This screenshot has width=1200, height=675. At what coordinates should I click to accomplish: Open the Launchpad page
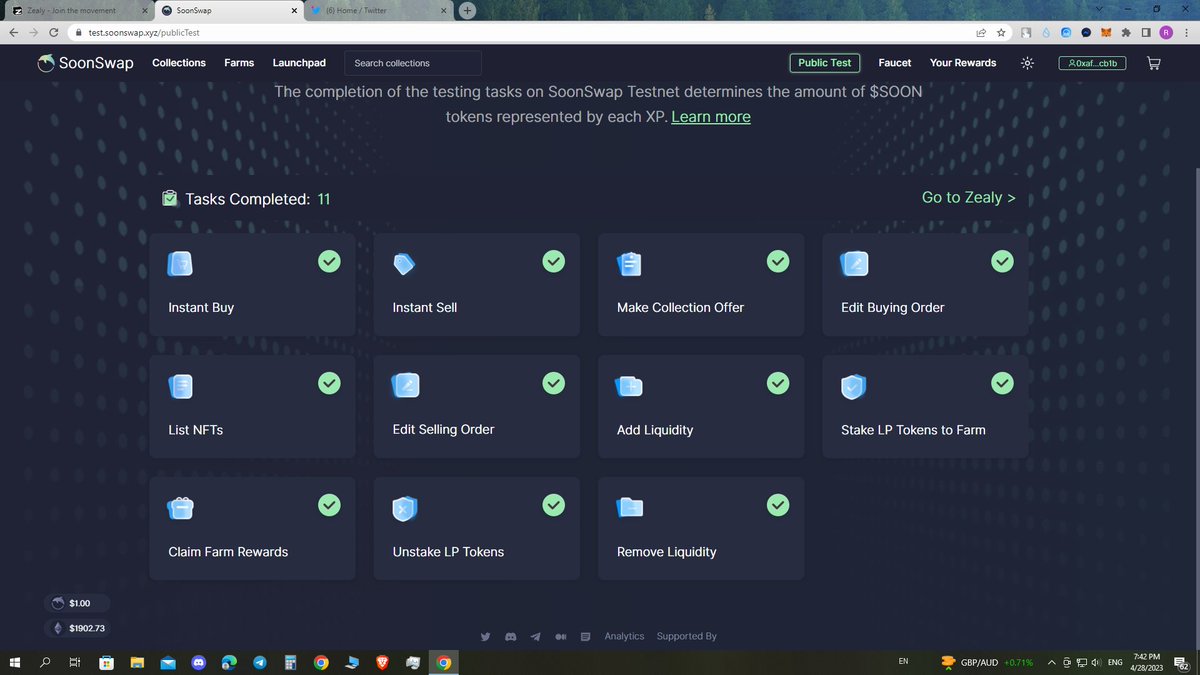pyautogui.click(x=299, y=63)
